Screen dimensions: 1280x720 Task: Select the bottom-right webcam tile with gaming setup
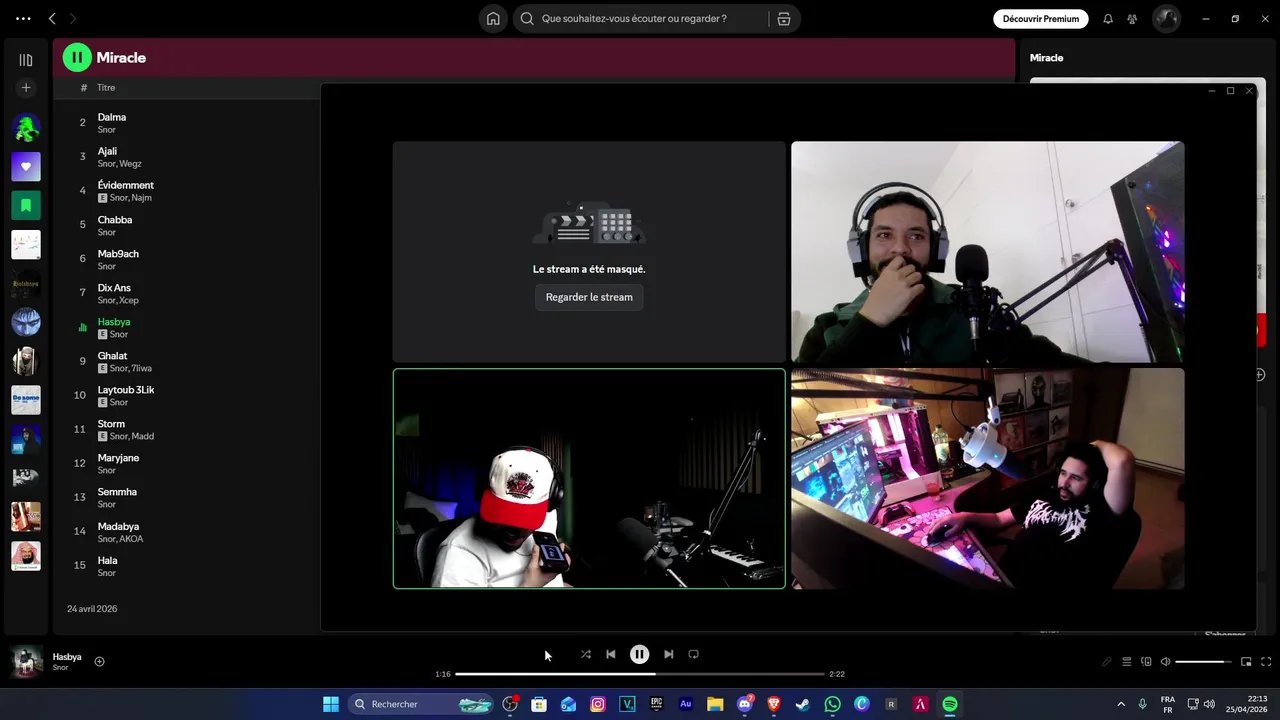click(x=988, y=479)
